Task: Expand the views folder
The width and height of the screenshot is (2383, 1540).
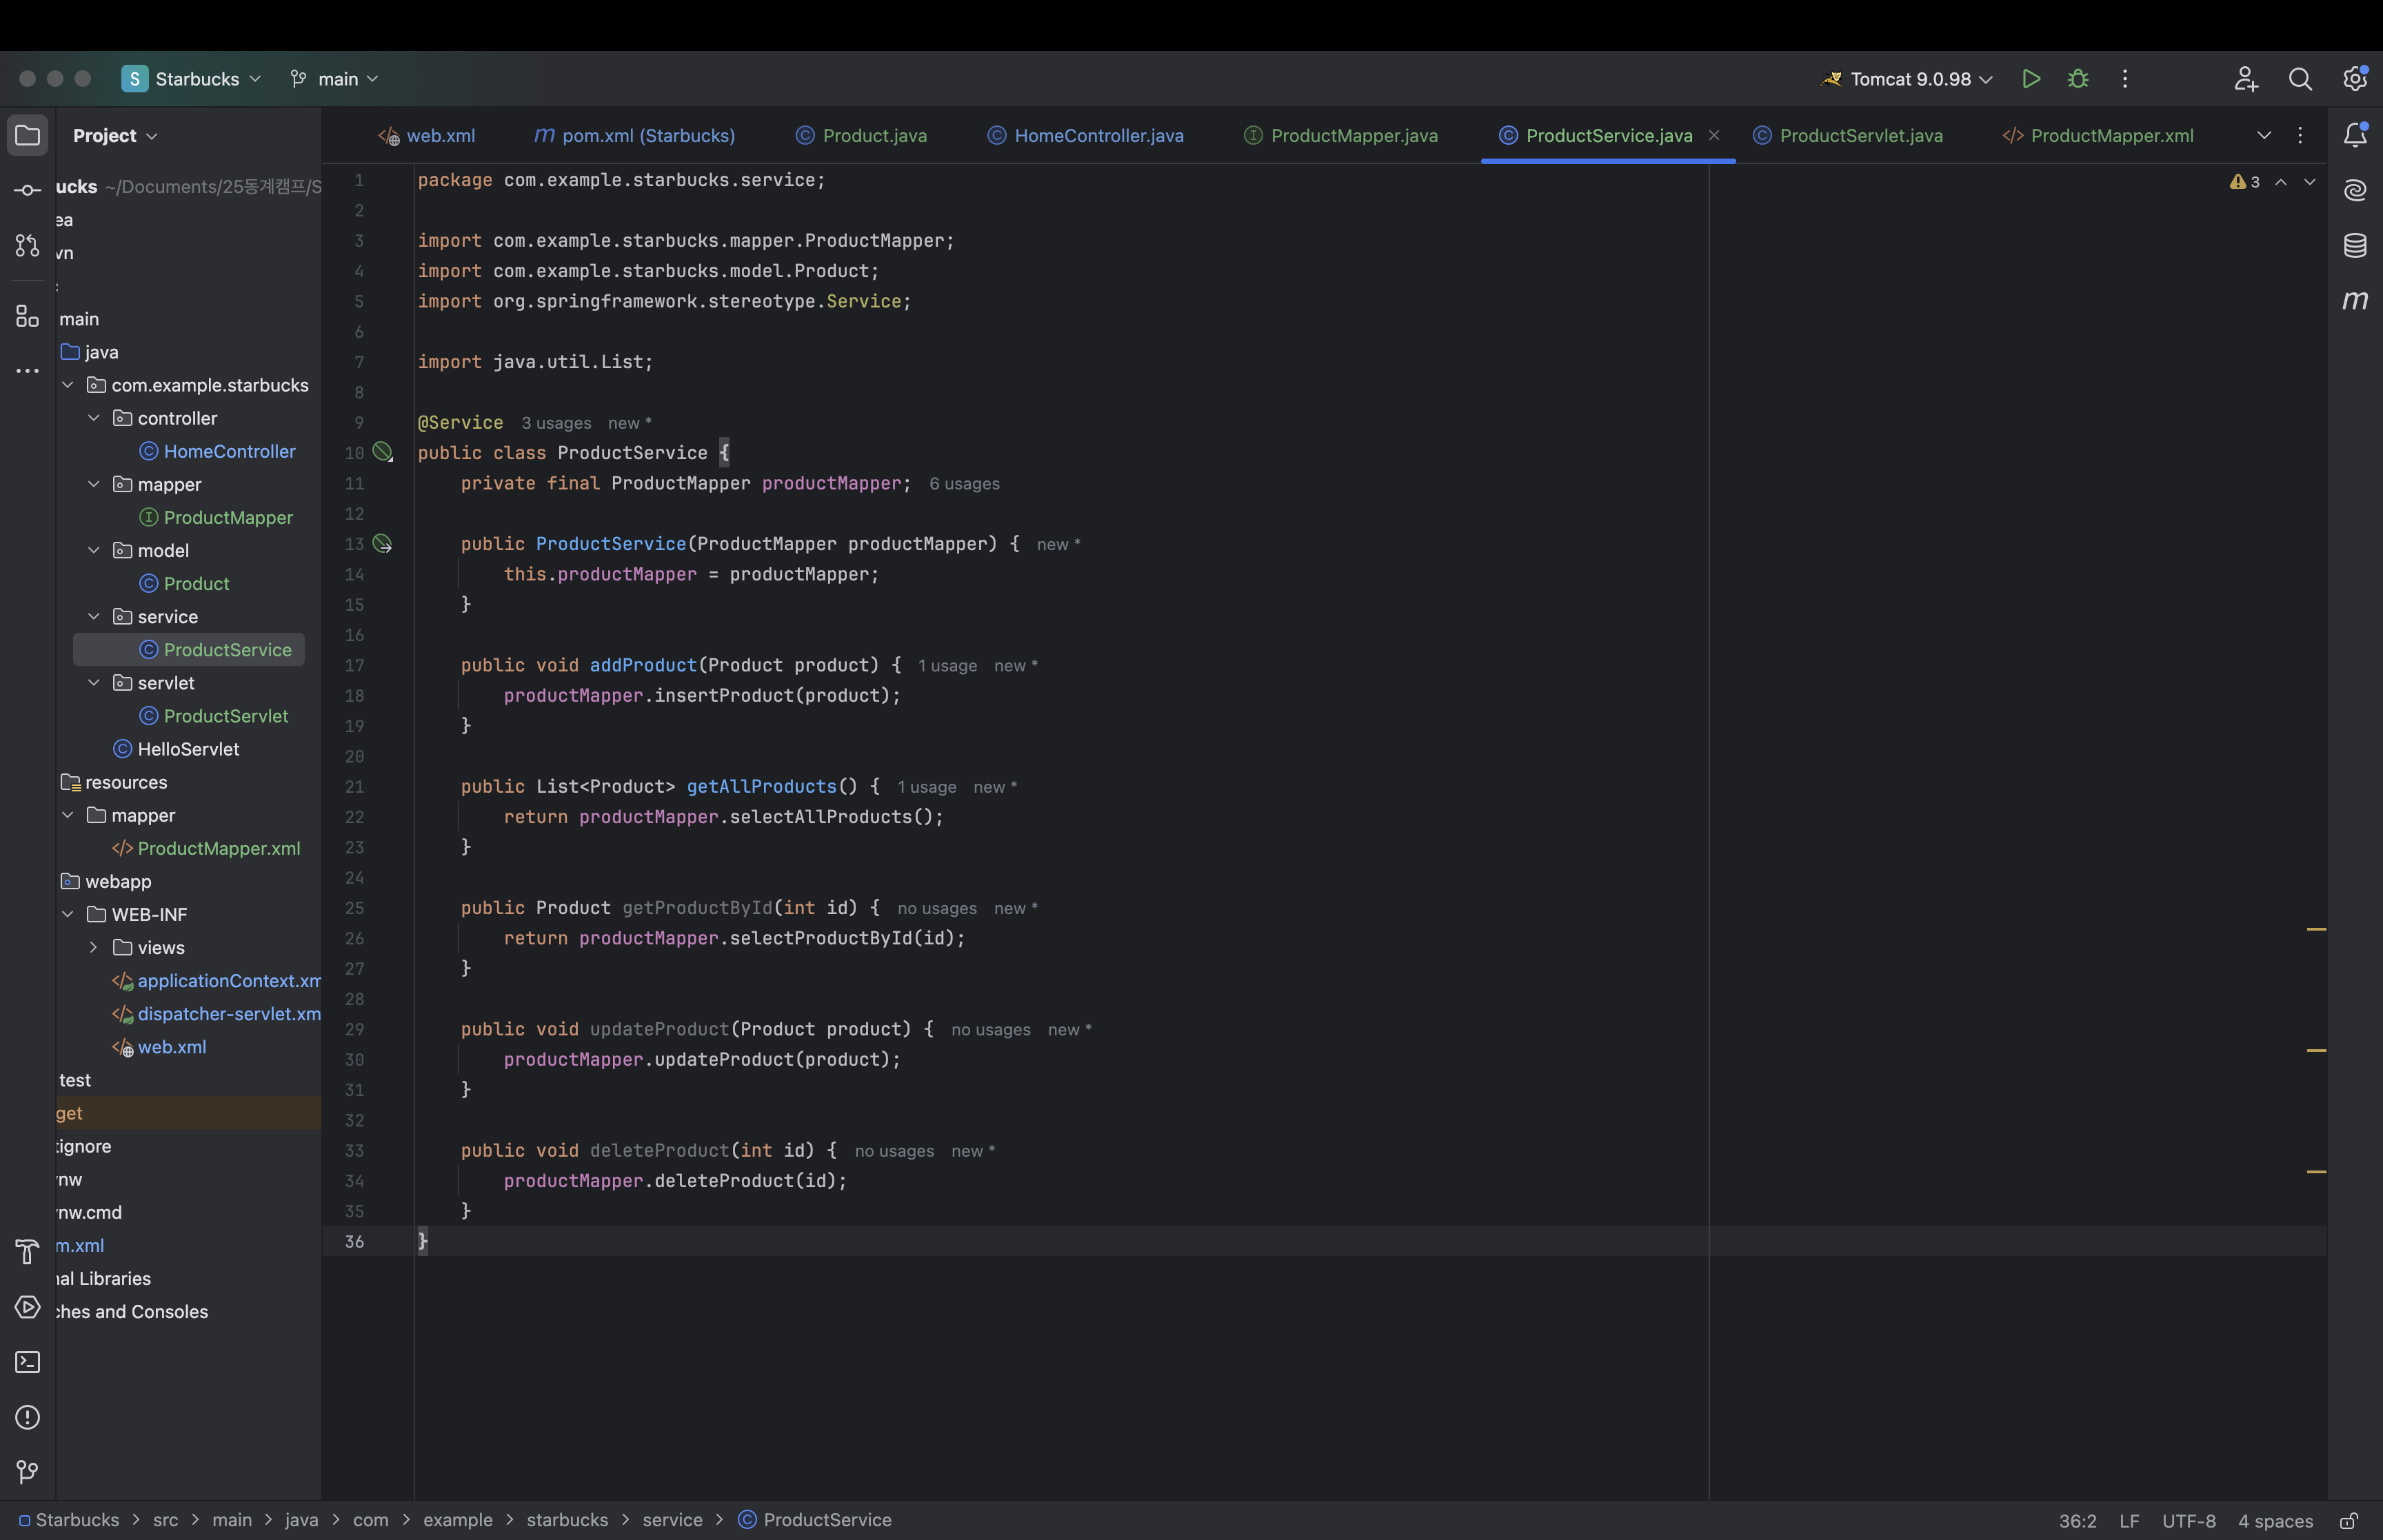Action: click(94, 947)
